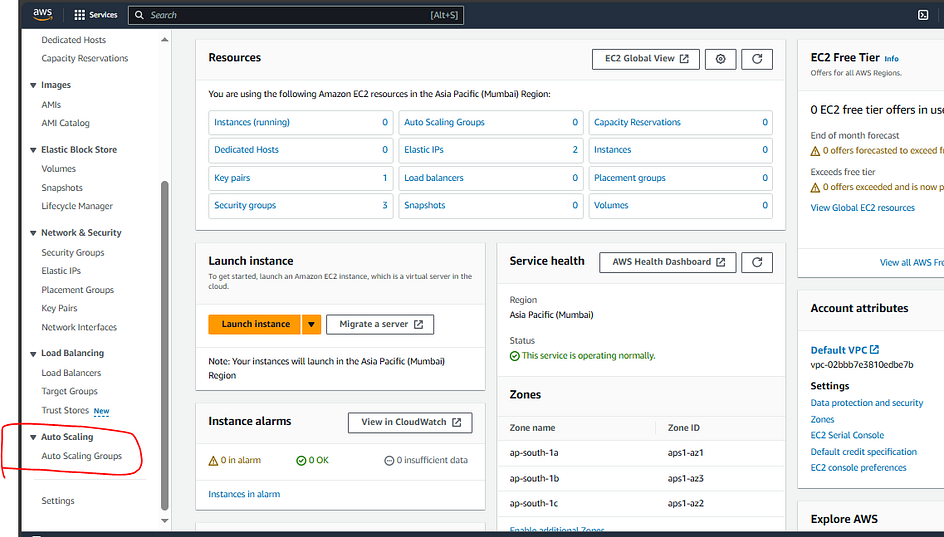Open Placement Groups in sidebar

(x=78, y=290)
